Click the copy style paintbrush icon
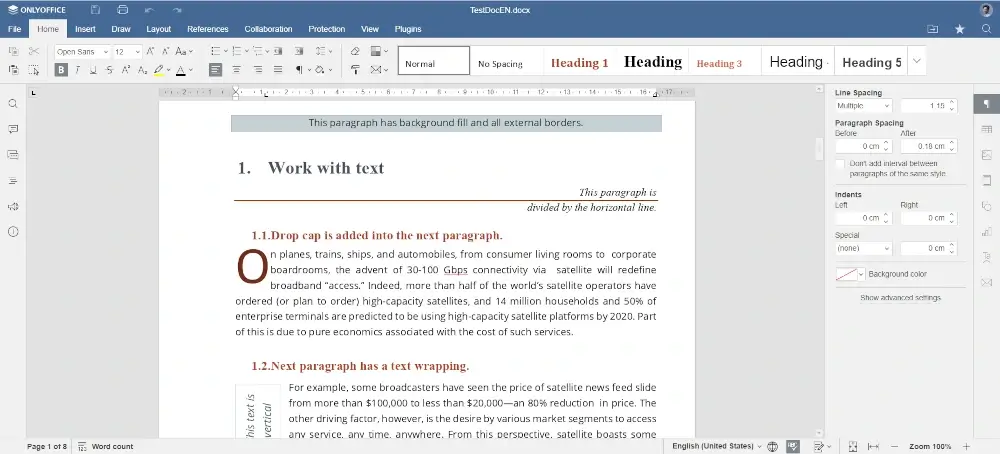Screen dimensions: 1000x454 pos(355,70)
